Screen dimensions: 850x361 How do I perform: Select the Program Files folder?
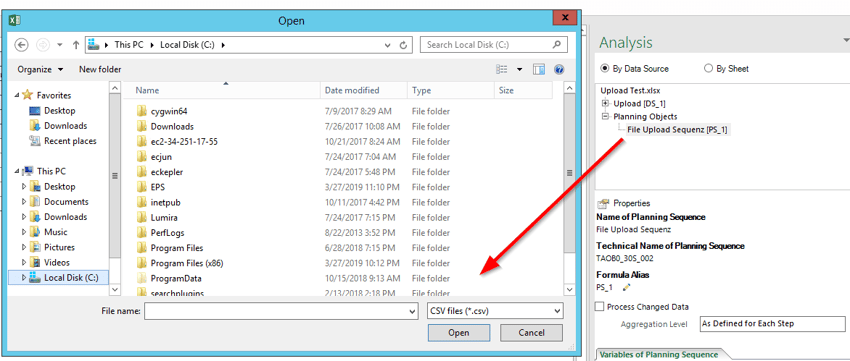click(x=177, y=248)
